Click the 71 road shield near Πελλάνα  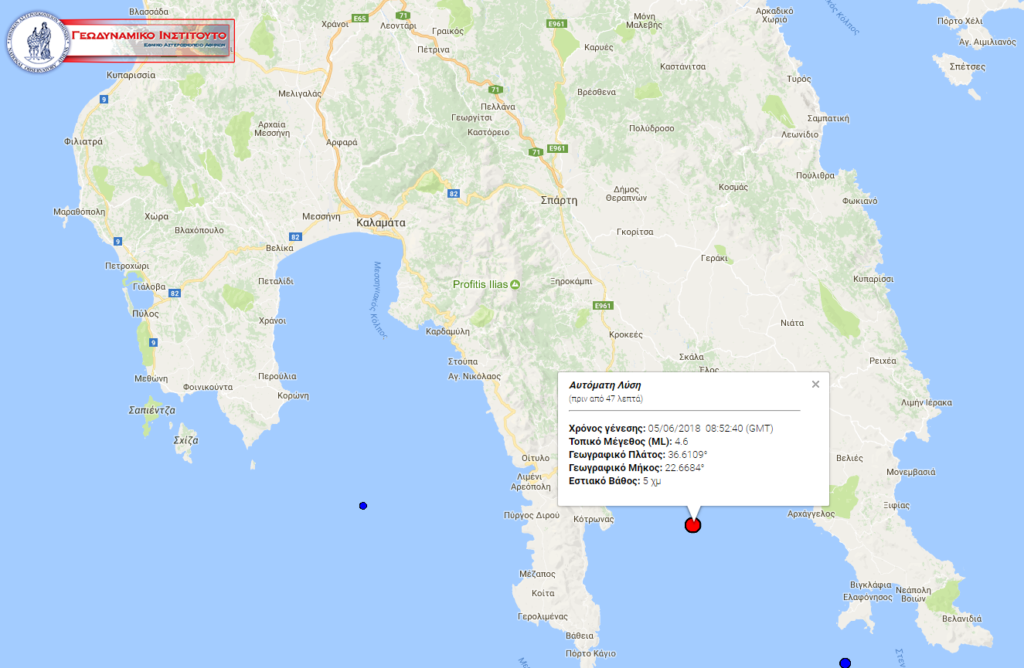point(496,89)
